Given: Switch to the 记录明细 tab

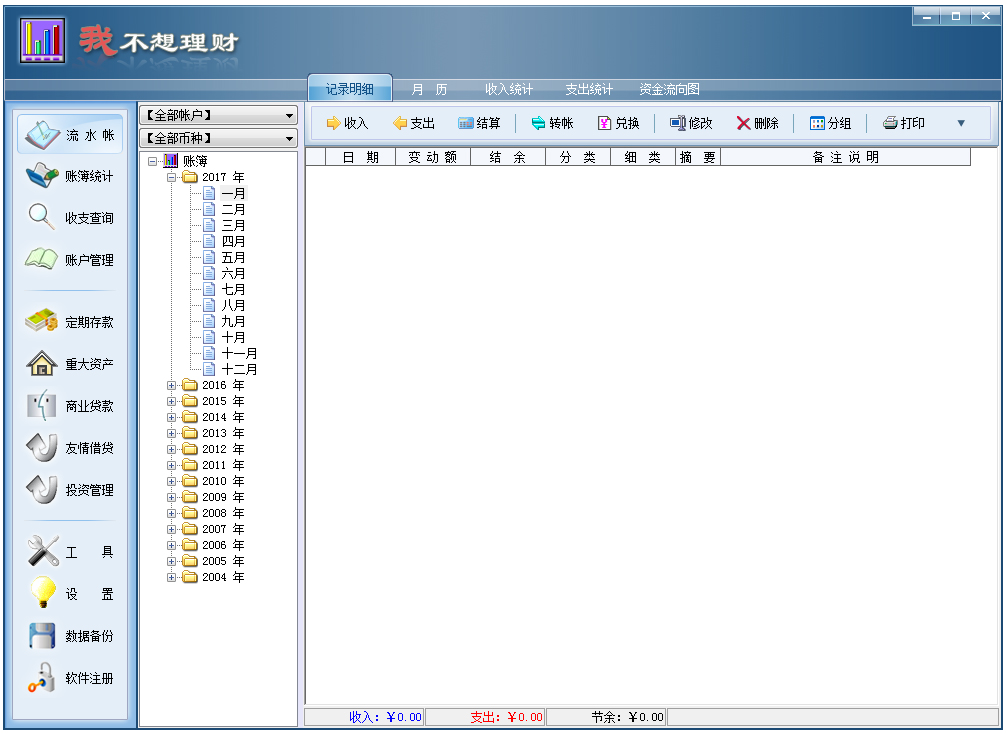Looking at the screenshot, I should [x=350, y=89].
